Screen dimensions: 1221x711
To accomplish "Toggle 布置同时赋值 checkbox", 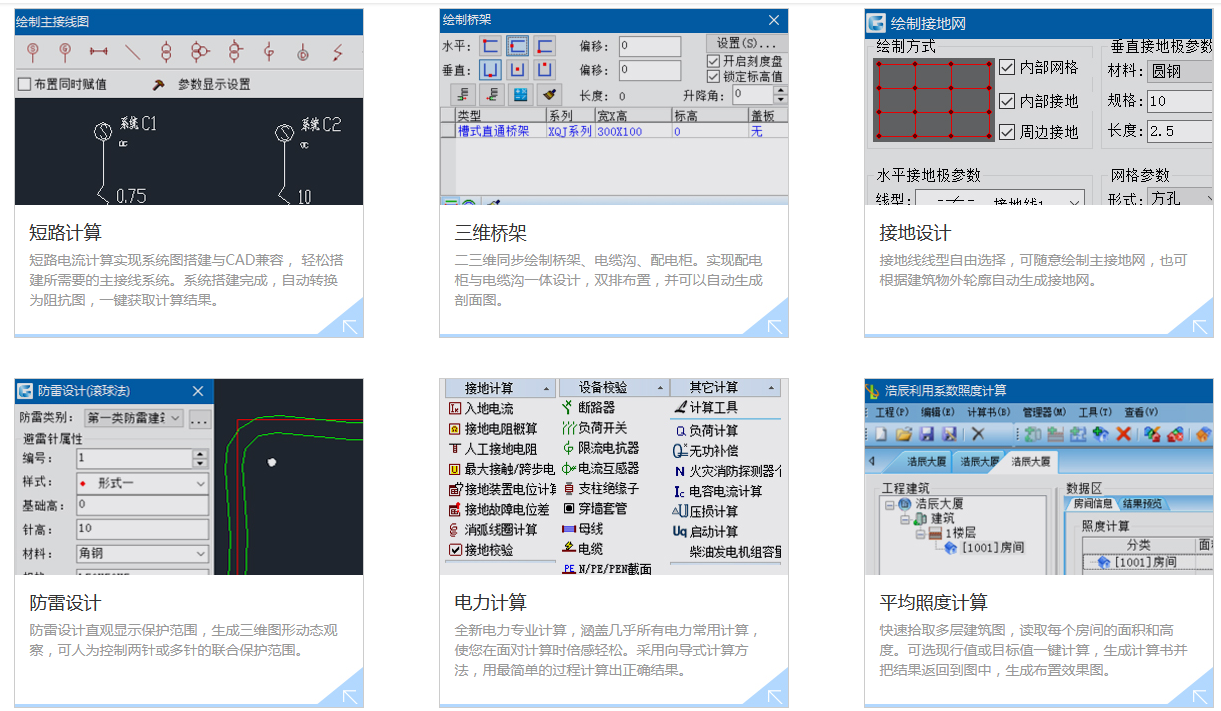I will click(25, 85).
